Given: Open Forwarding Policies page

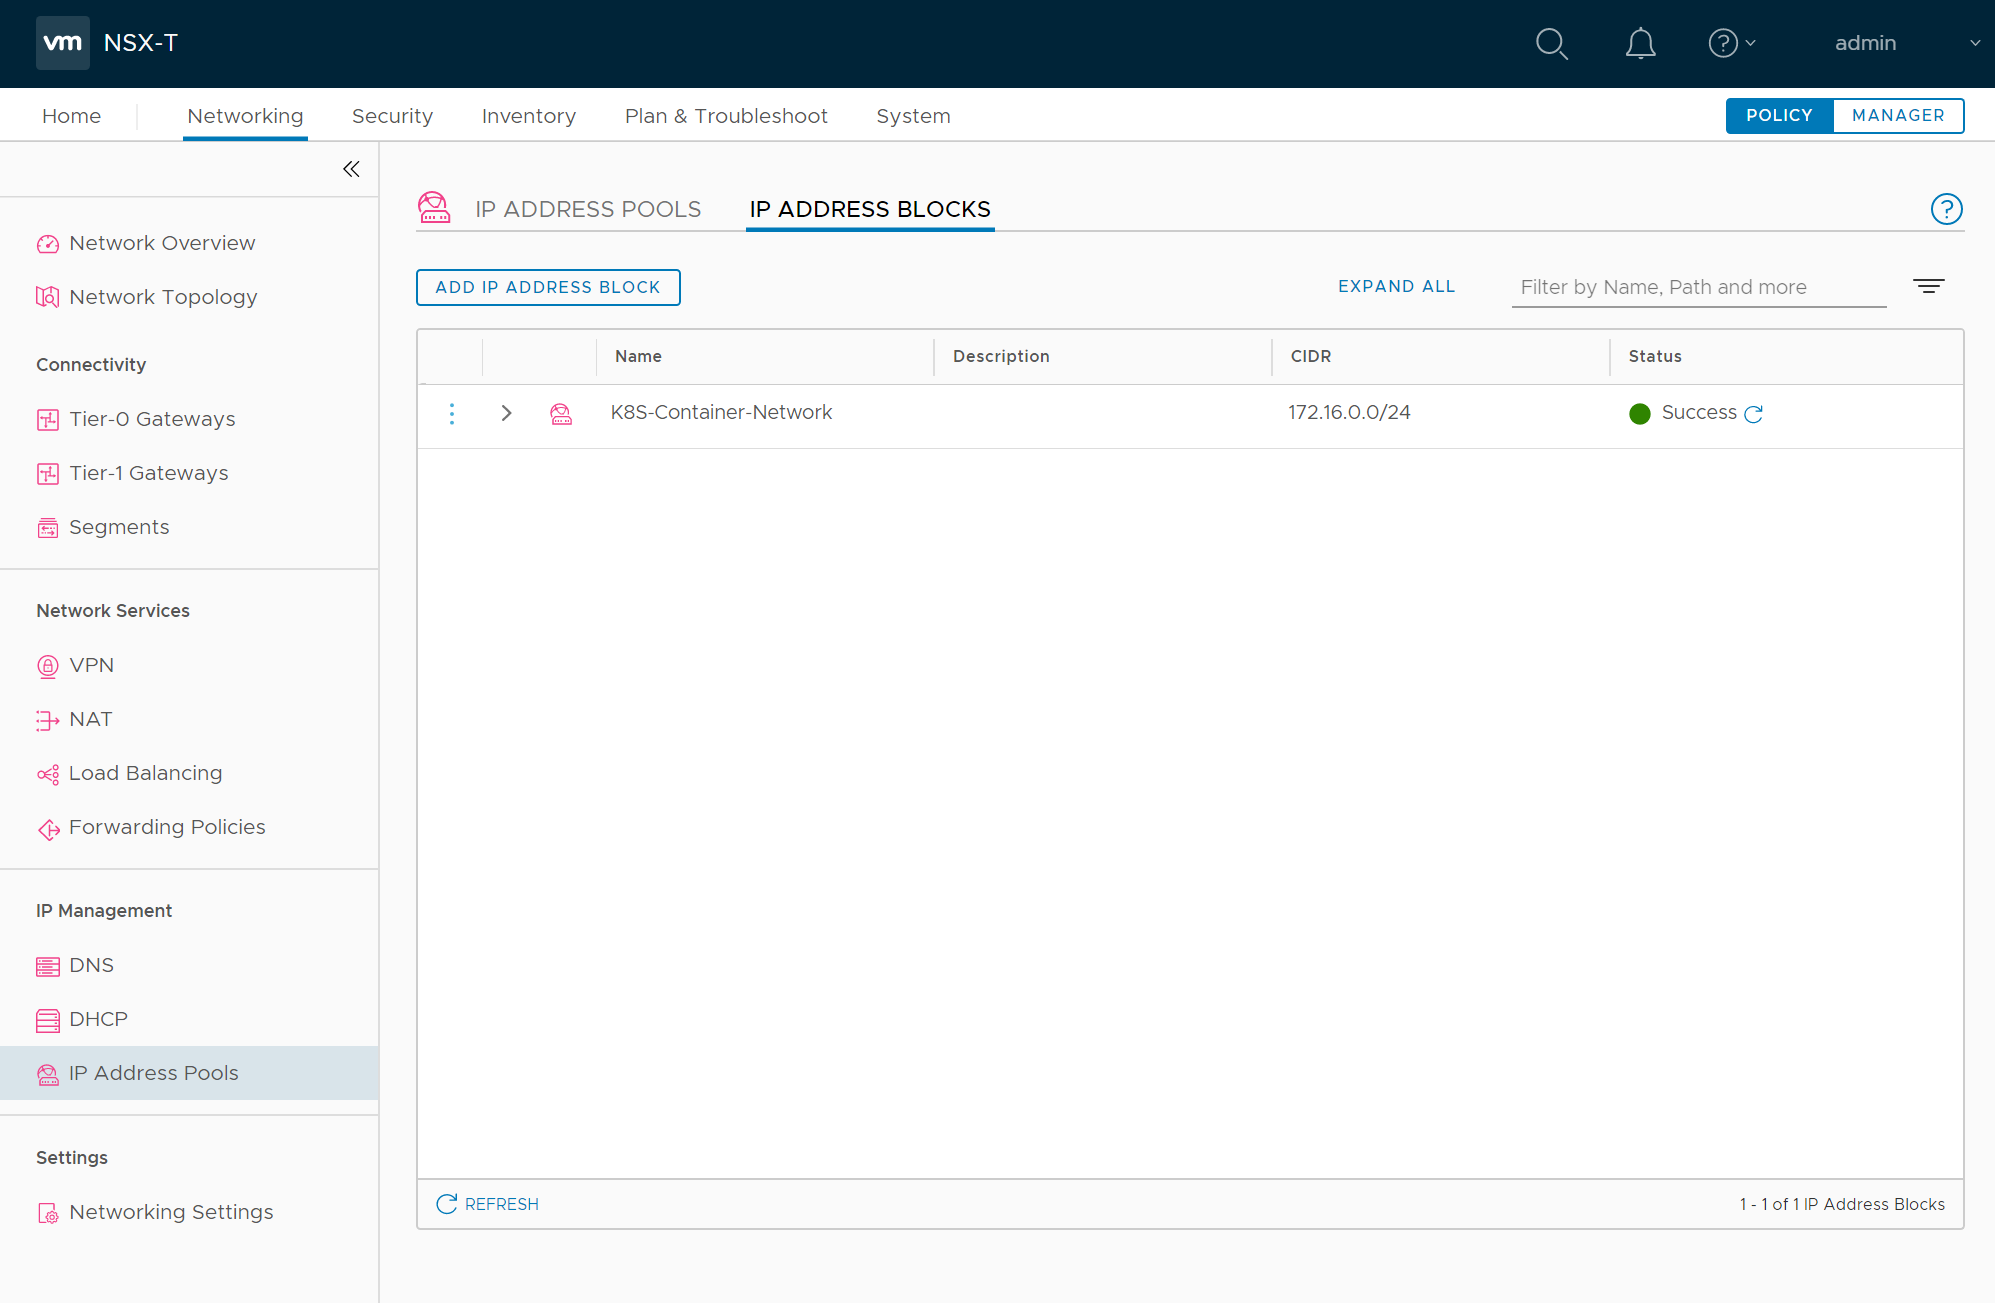Looking at the screenshot, I should point(167,827).
